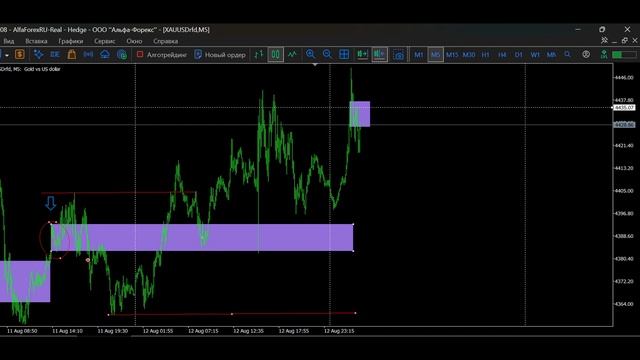Select the blue down arrow chart object
Viewport: 640px width, 360px height.
tap(51, 203)
